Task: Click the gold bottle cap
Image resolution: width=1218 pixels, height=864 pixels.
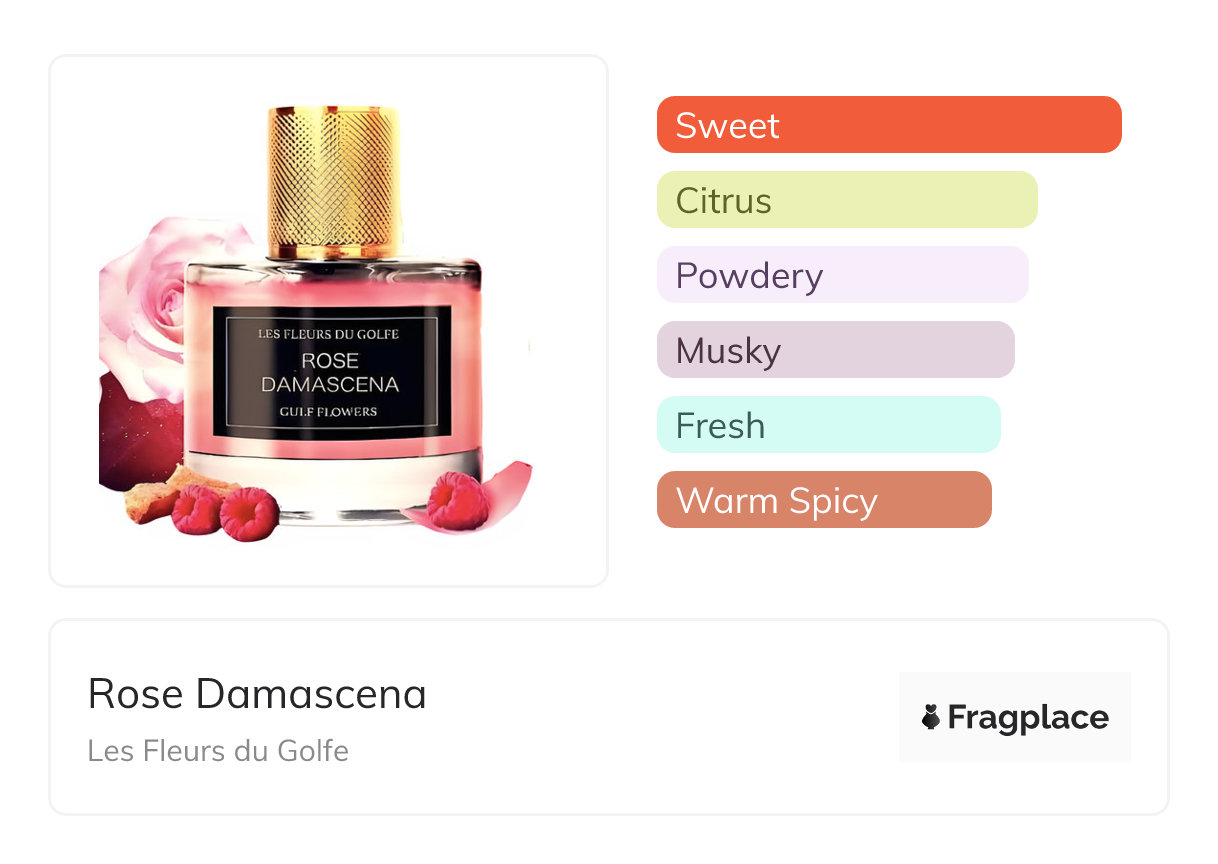Action: point(334,180)
